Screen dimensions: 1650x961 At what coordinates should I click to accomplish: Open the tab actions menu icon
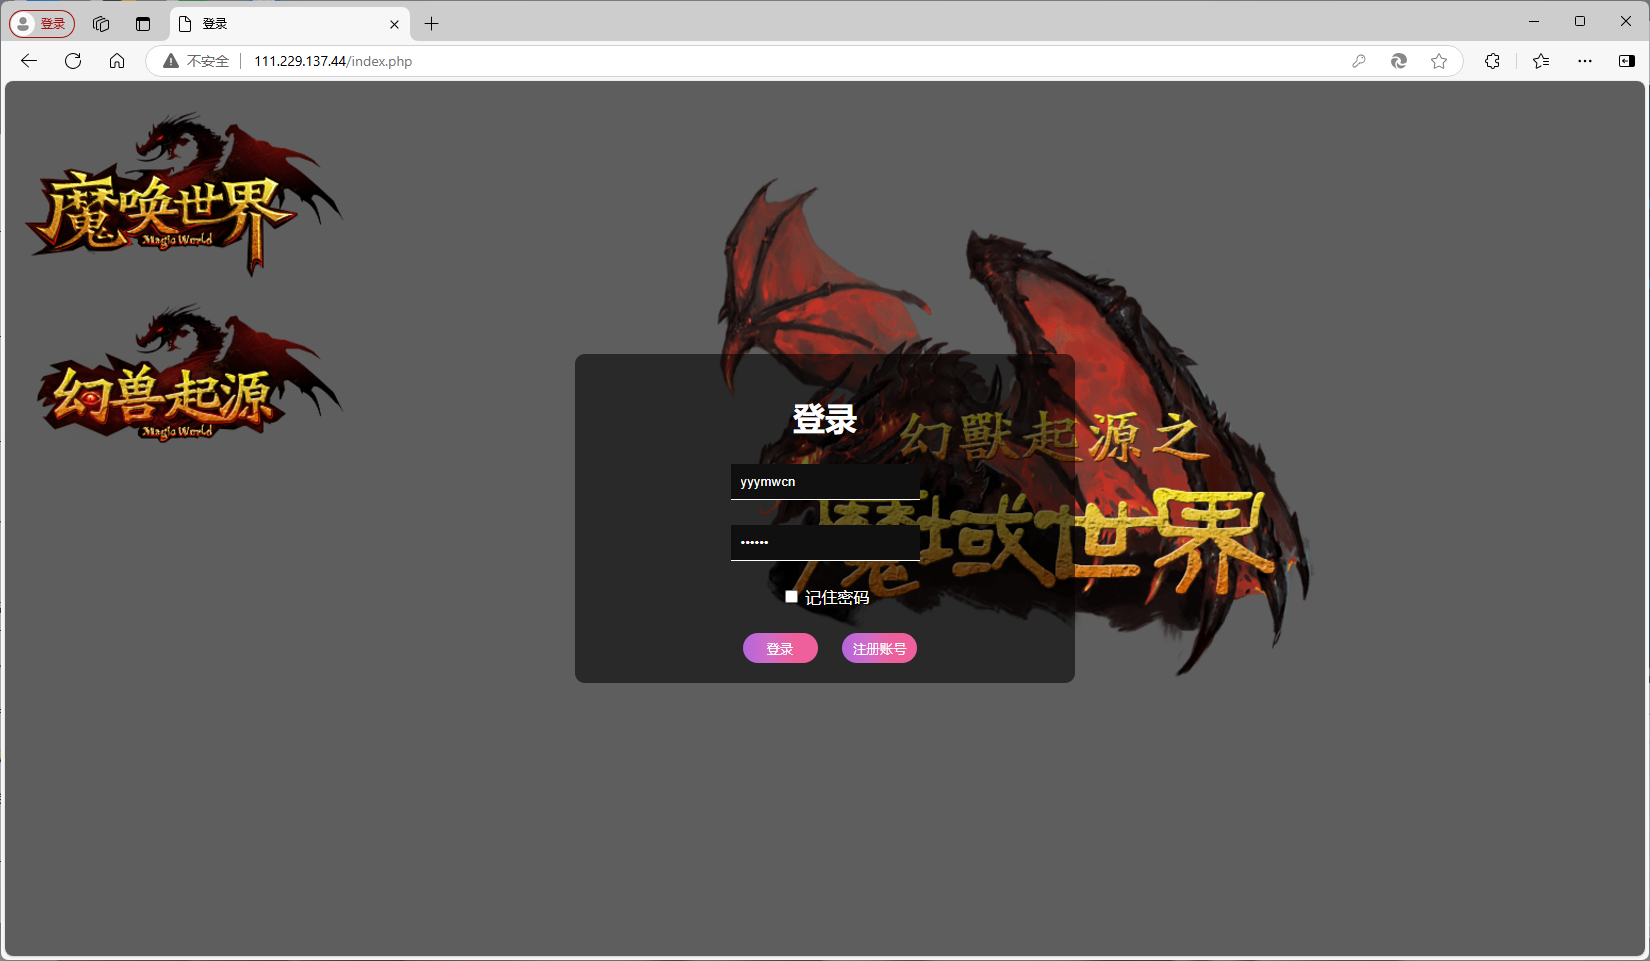click(x=143, y=24)
